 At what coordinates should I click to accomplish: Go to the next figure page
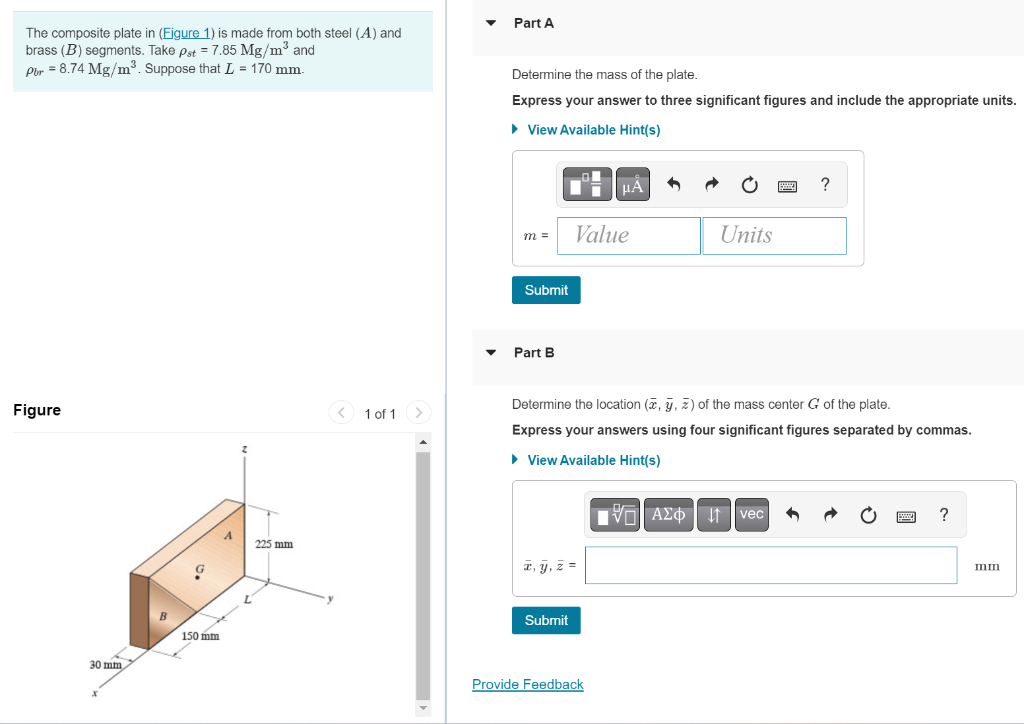418,412
